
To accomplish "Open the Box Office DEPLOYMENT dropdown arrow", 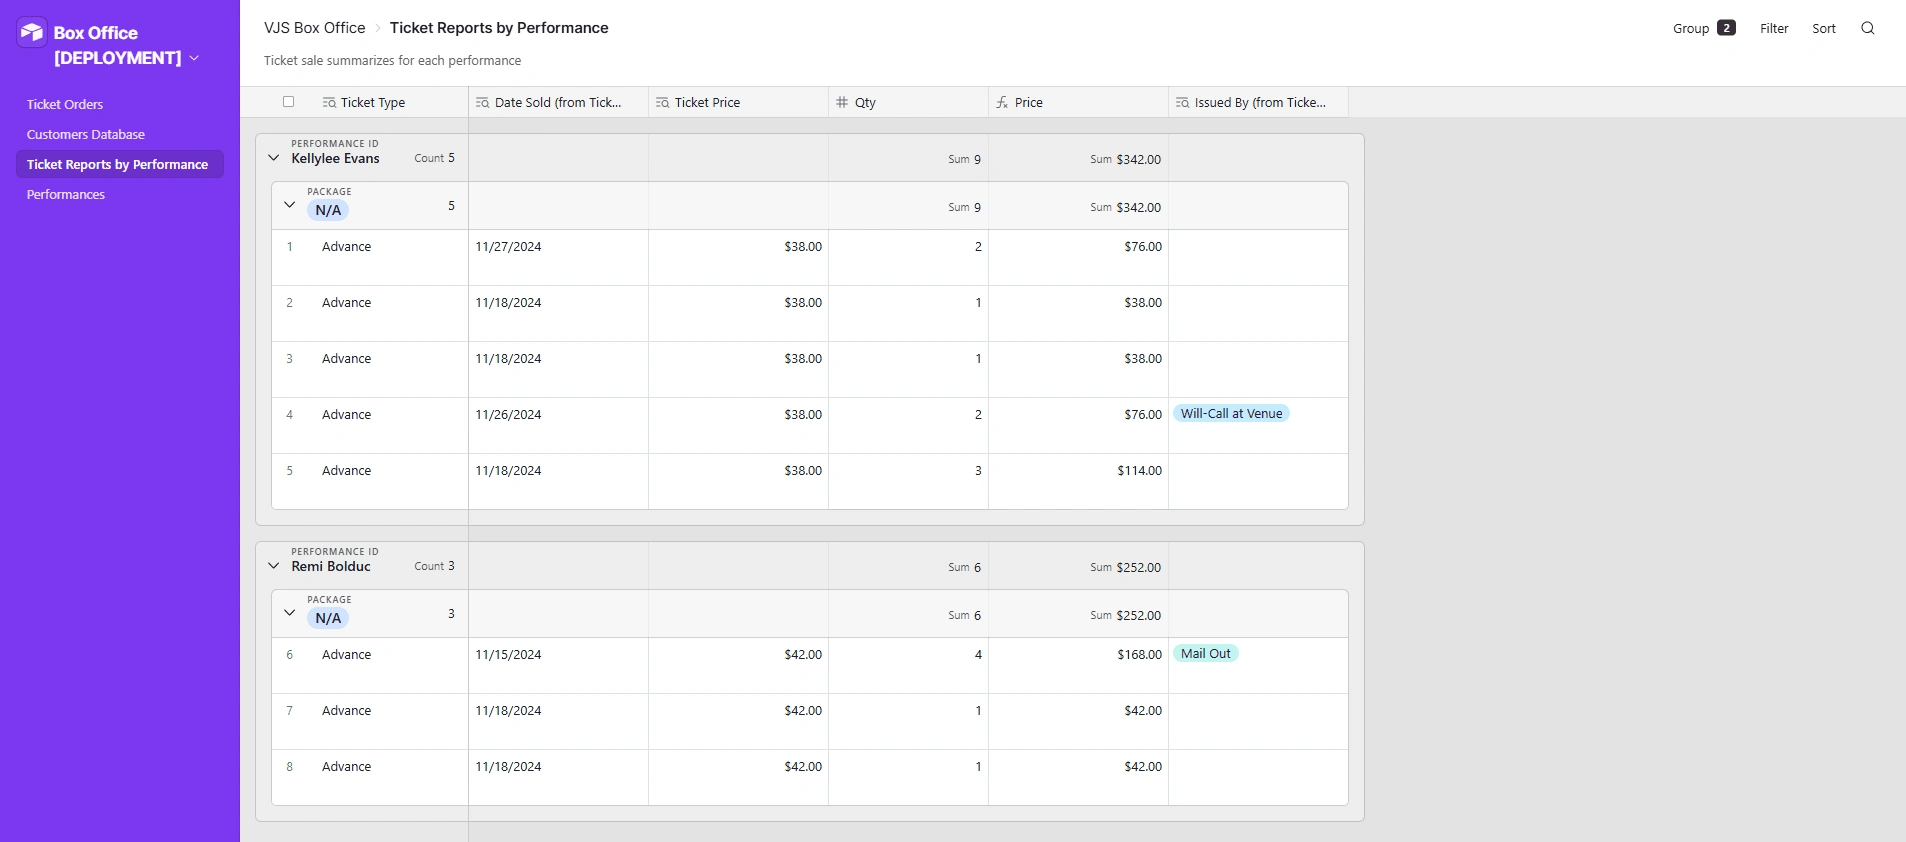I will [x=194, y=58].
